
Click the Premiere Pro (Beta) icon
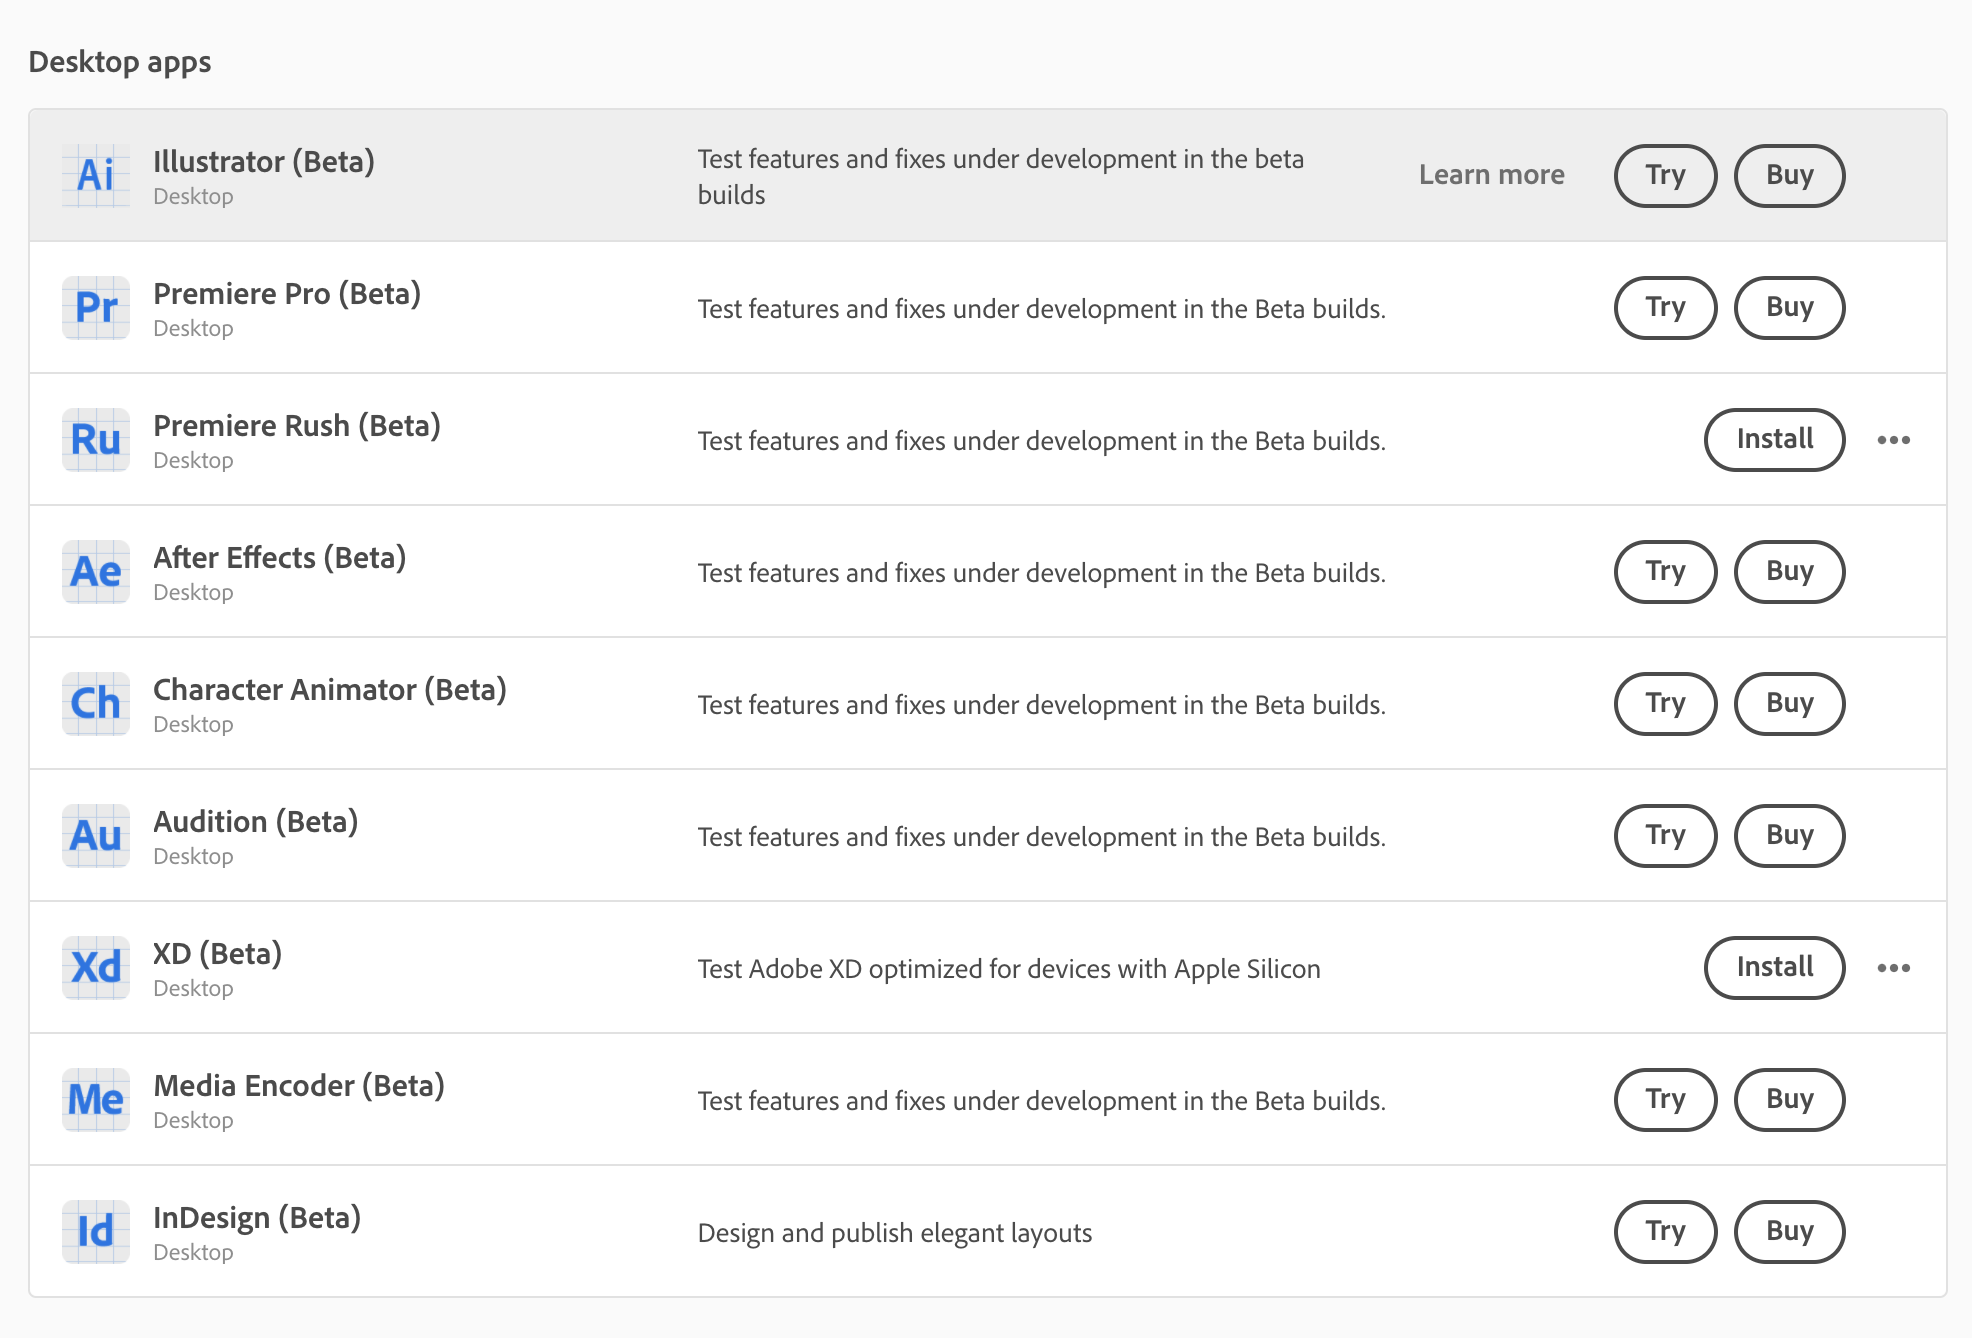tap(96, 308)
